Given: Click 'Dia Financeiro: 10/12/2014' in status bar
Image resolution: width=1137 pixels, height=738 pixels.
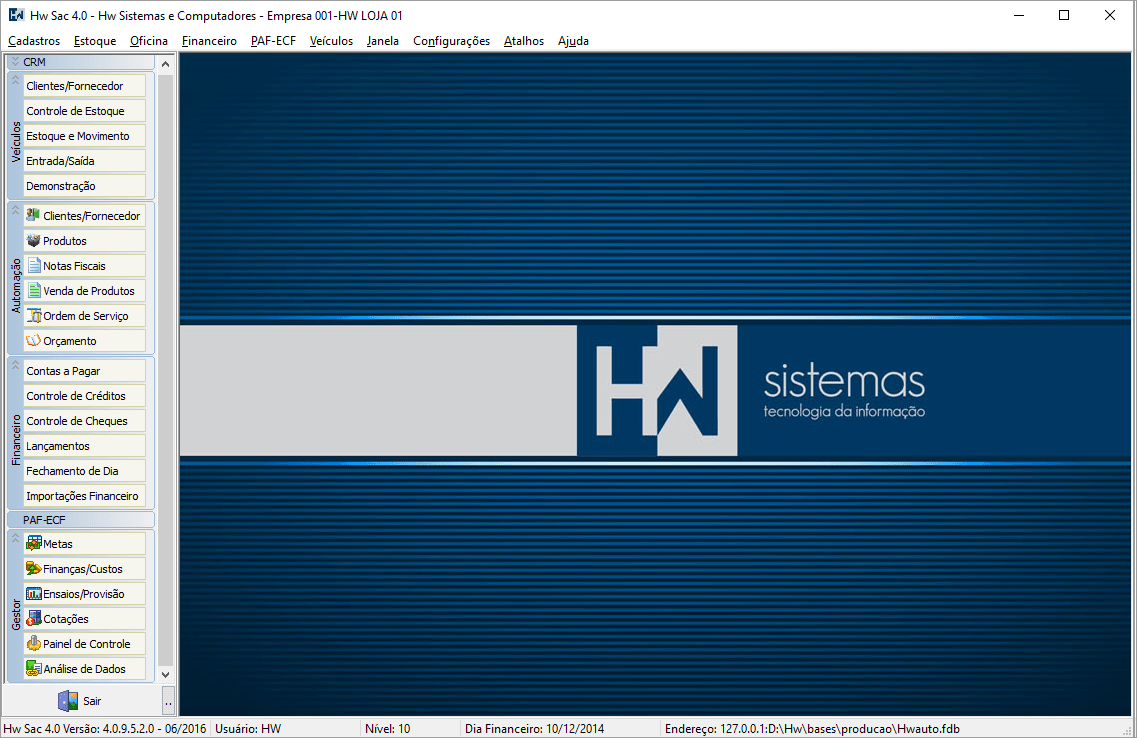Looking at the screenshot, I should point(534,729).
